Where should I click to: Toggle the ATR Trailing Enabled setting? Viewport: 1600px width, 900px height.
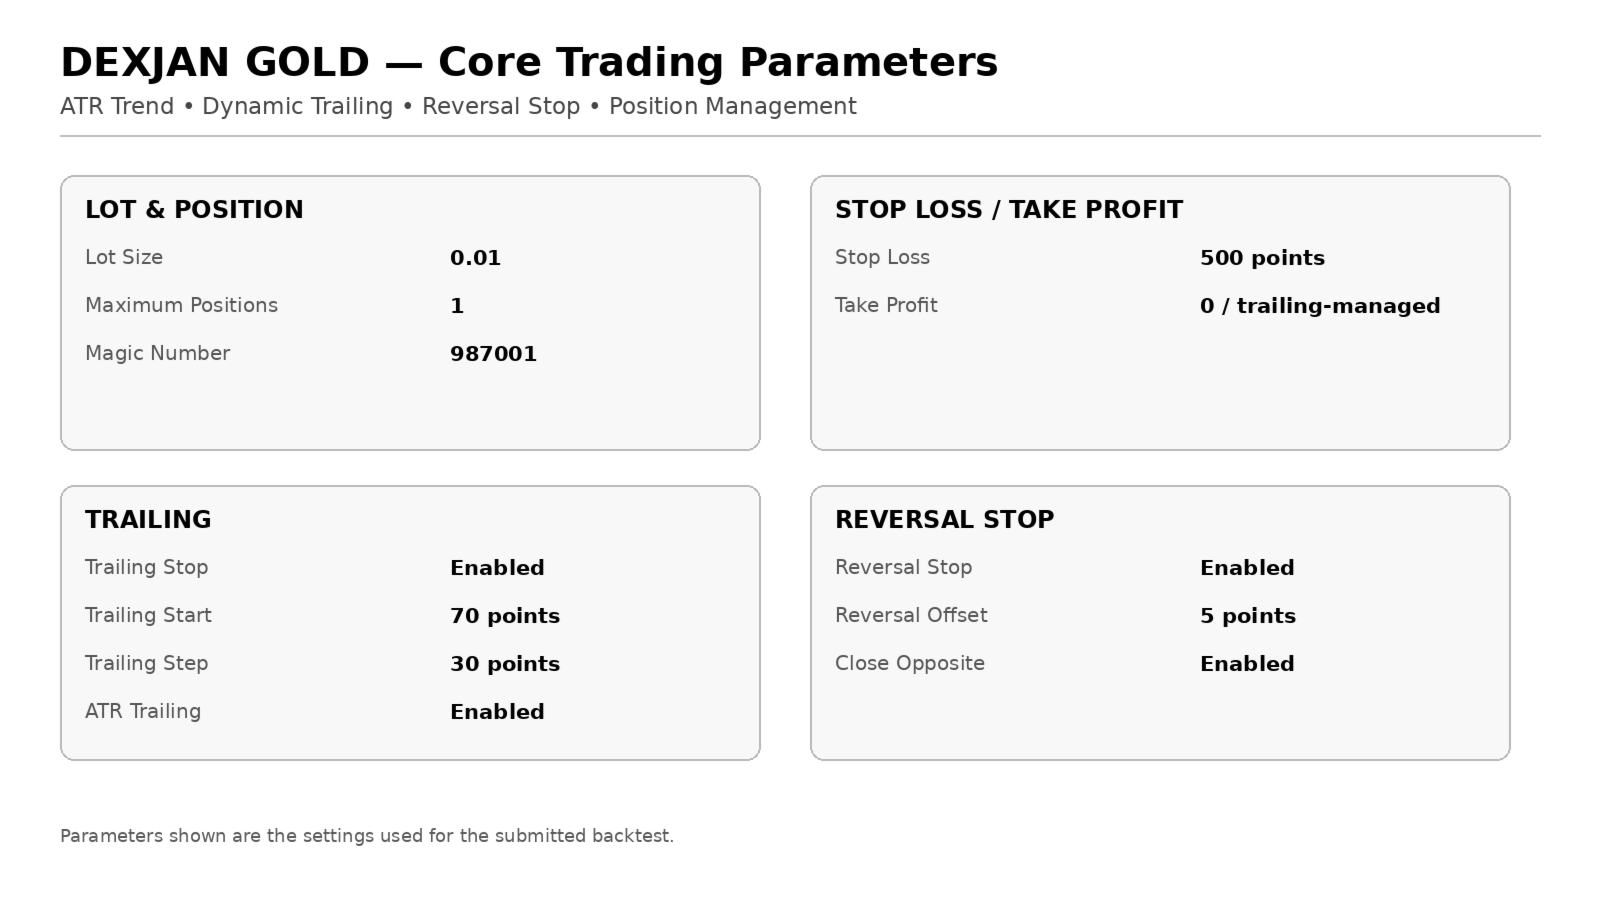[497, 712]
